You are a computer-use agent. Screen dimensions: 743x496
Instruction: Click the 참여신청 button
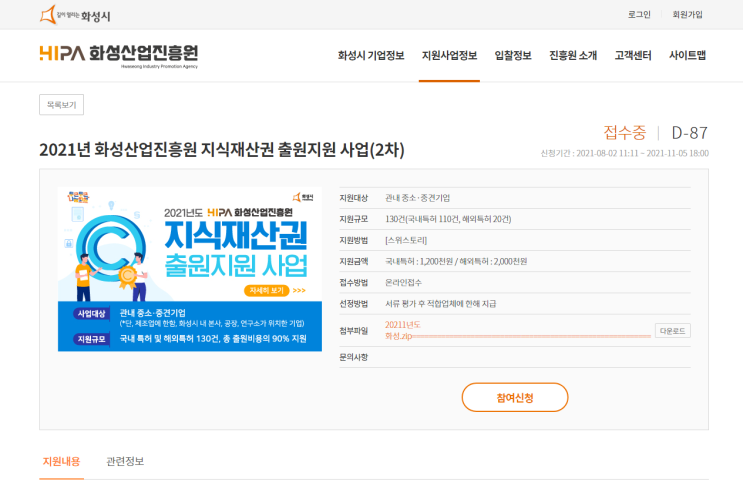[515, 397]
